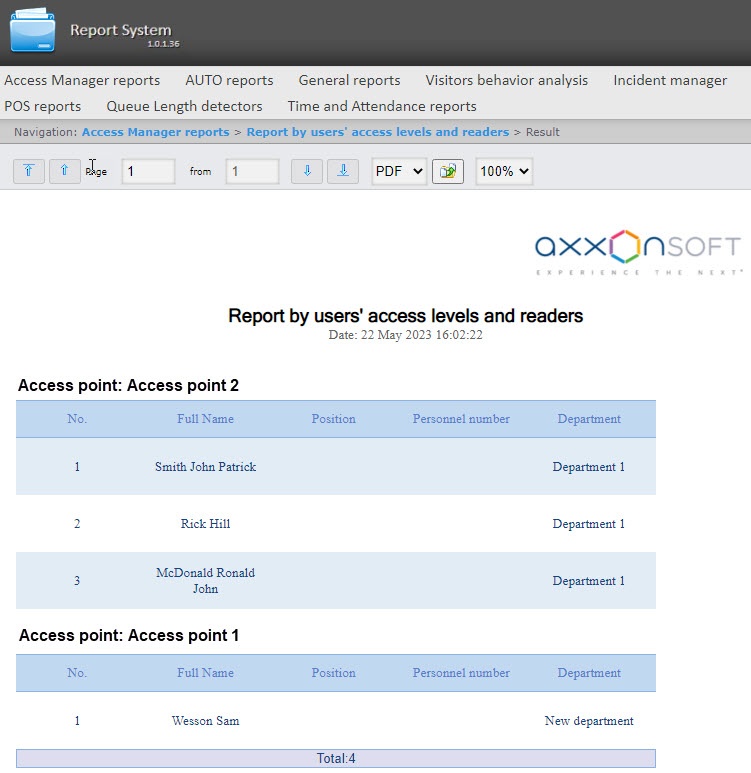Click the current page number field
The width and height of the screenshot is (751, 773).
click(x=148, y=171)
